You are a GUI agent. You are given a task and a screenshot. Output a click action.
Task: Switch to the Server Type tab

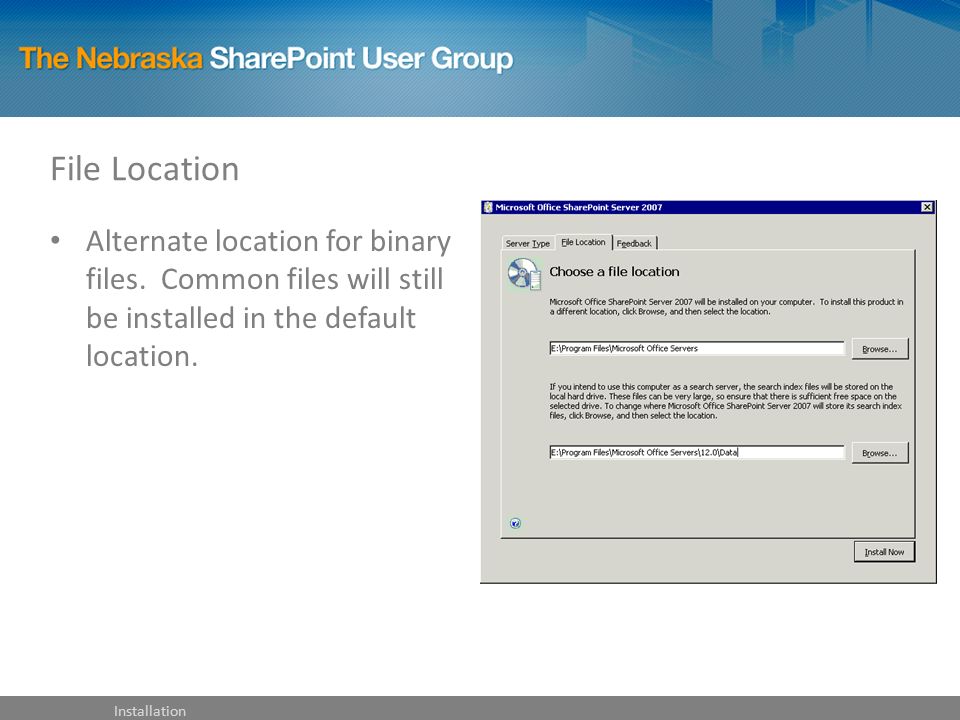[528, 243]
